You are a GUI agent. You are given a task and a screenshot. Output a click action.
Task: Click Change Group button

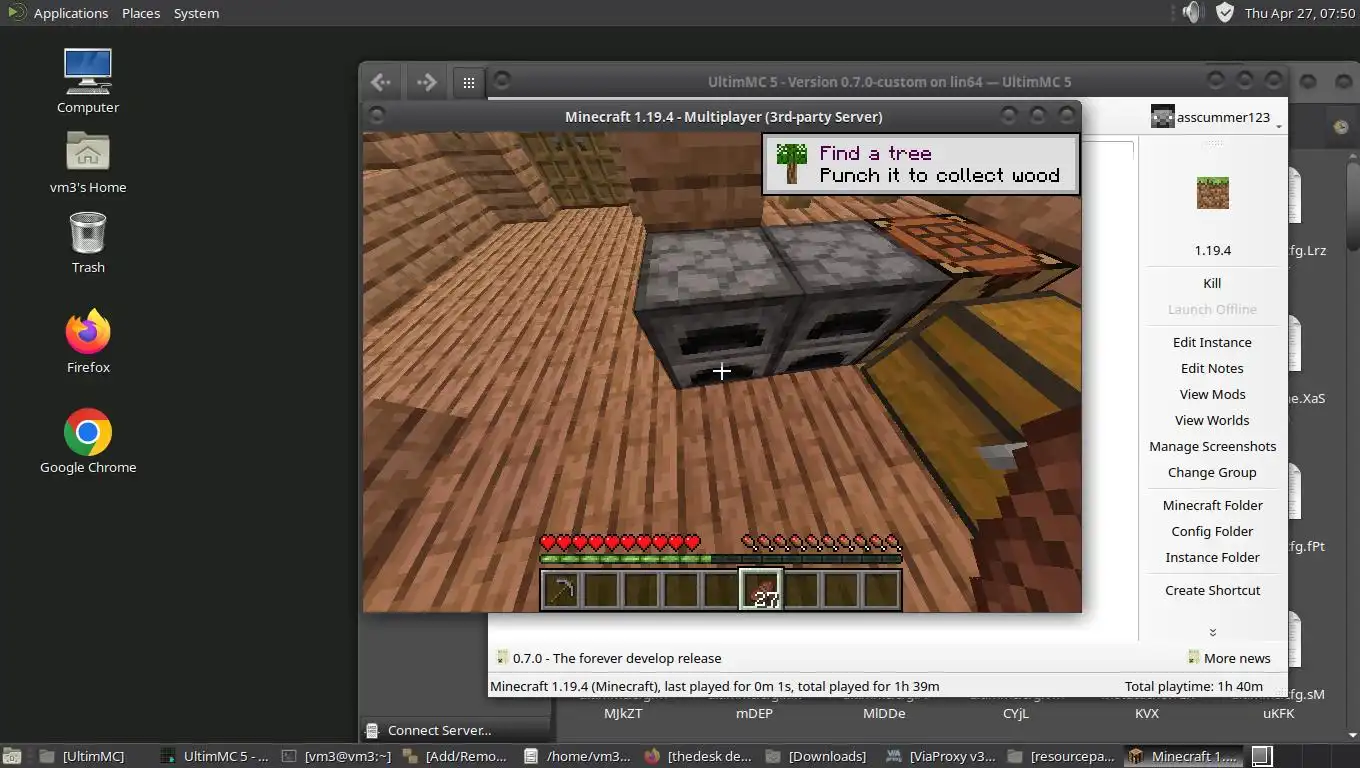point(1212,472)
